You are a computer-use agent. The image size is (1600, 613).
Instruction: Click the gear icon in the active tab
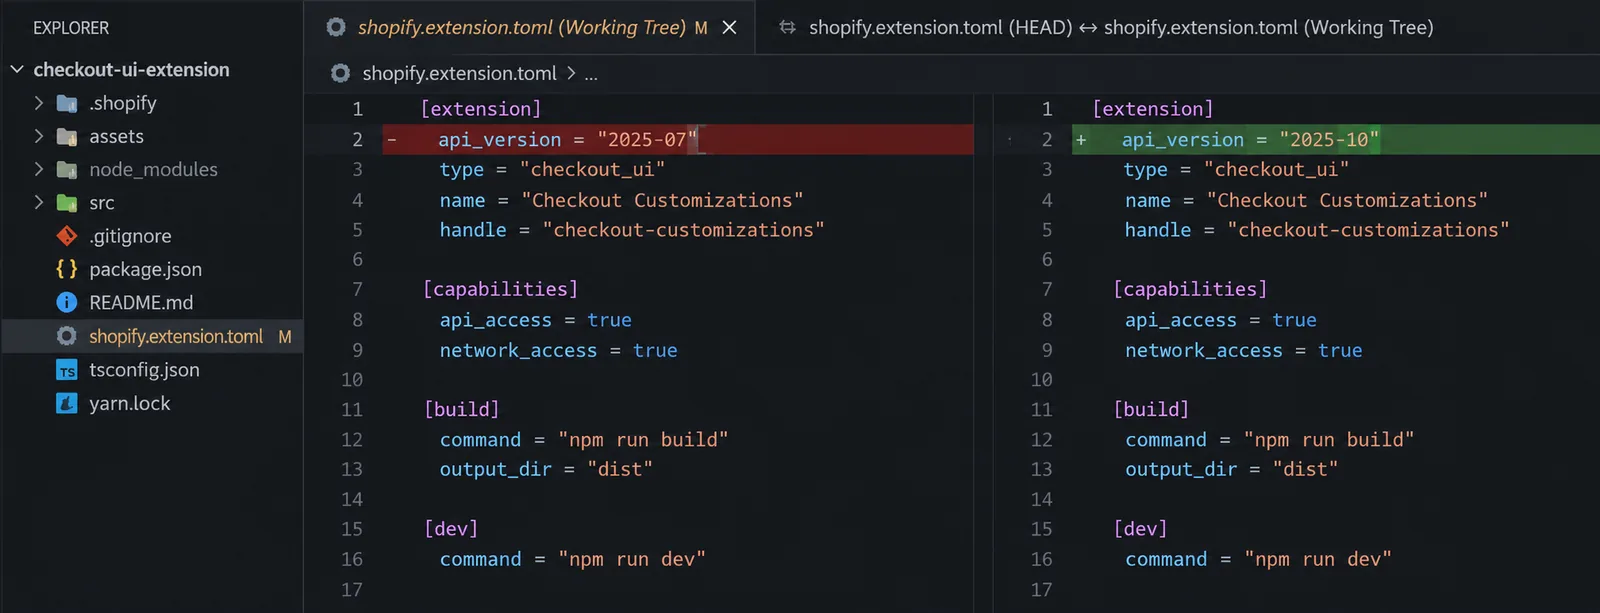click(x=336, y=27)
